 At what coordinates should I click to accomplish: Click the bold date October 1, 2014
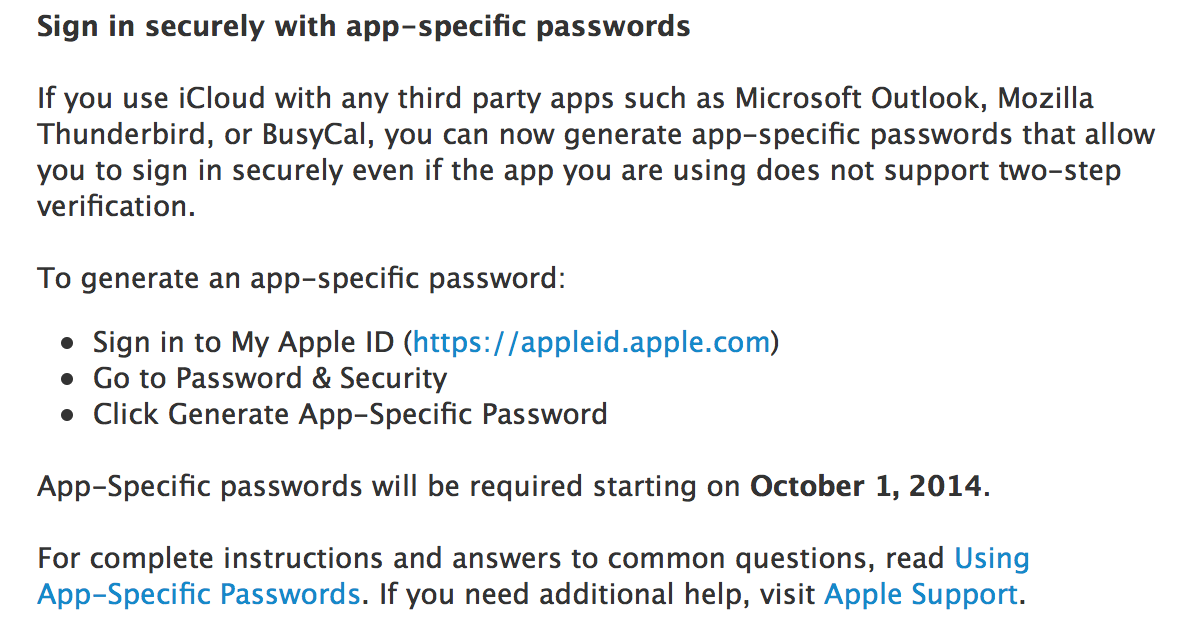coord(866,487)
